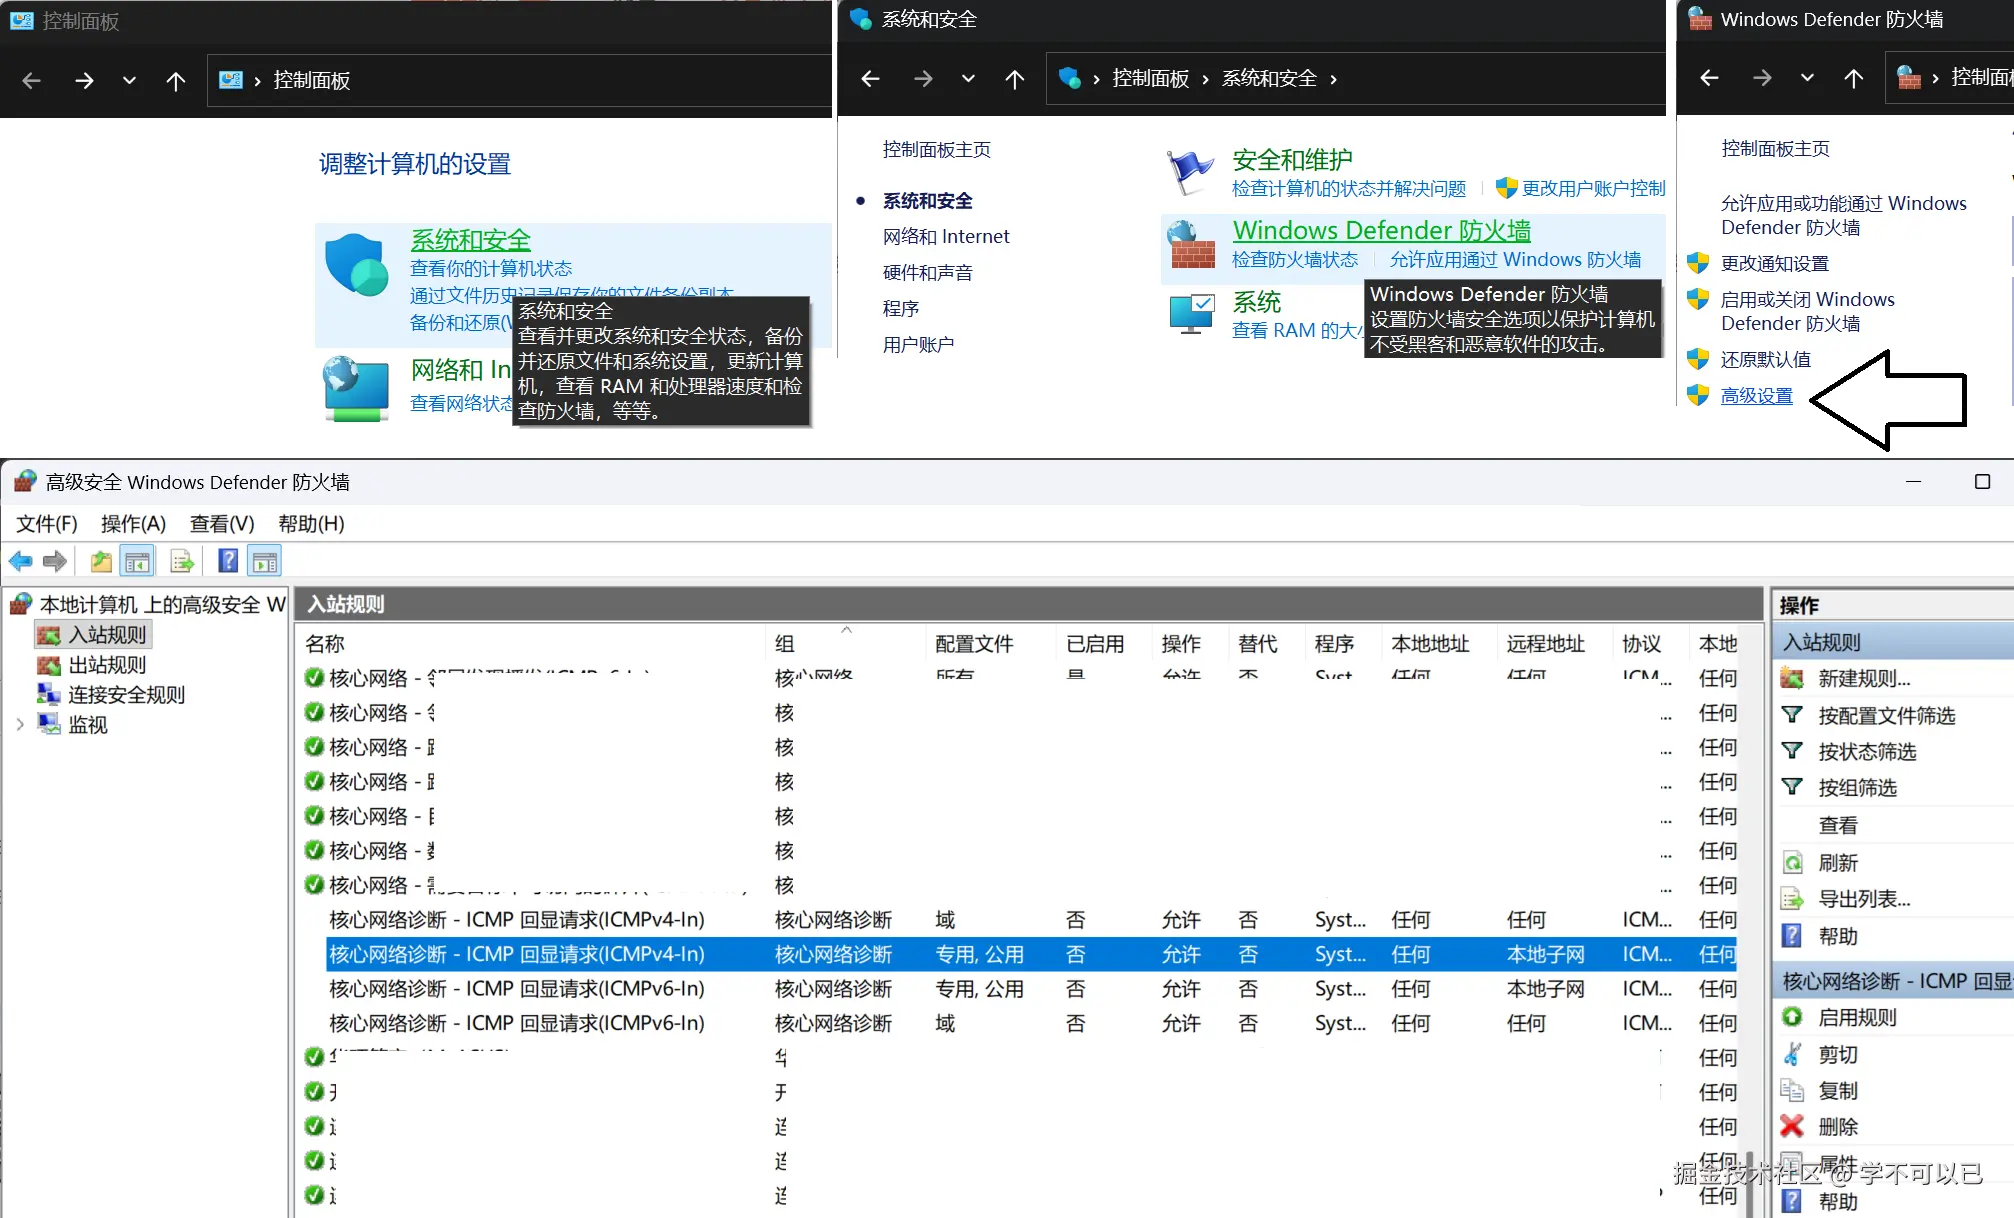Click the red X delete icon in actions
The height and width of the screenshot is (1218, 2014).
(1792, 1126)
